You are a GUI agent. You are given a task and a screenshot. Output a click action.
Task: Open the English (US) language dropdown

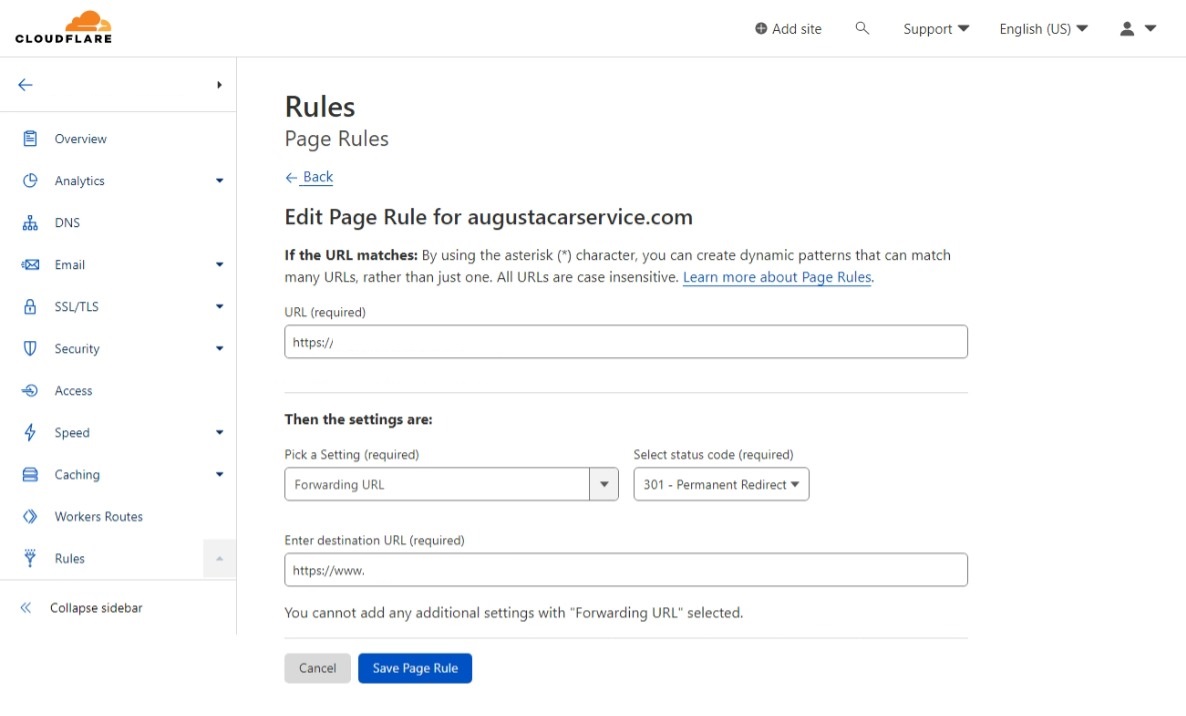pos(1043,29)
